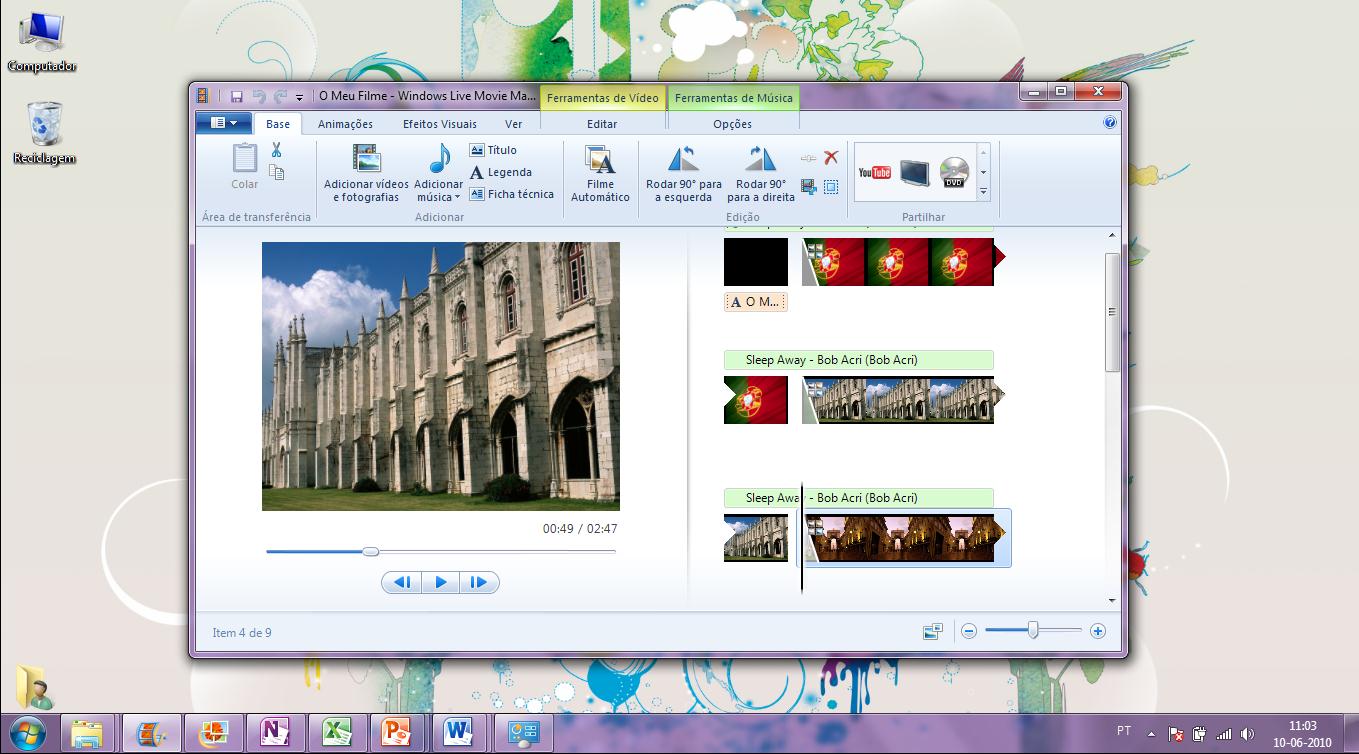Click the Redo arrow in title bar
Screen dimensions: 1359x754
coord(280,97)
